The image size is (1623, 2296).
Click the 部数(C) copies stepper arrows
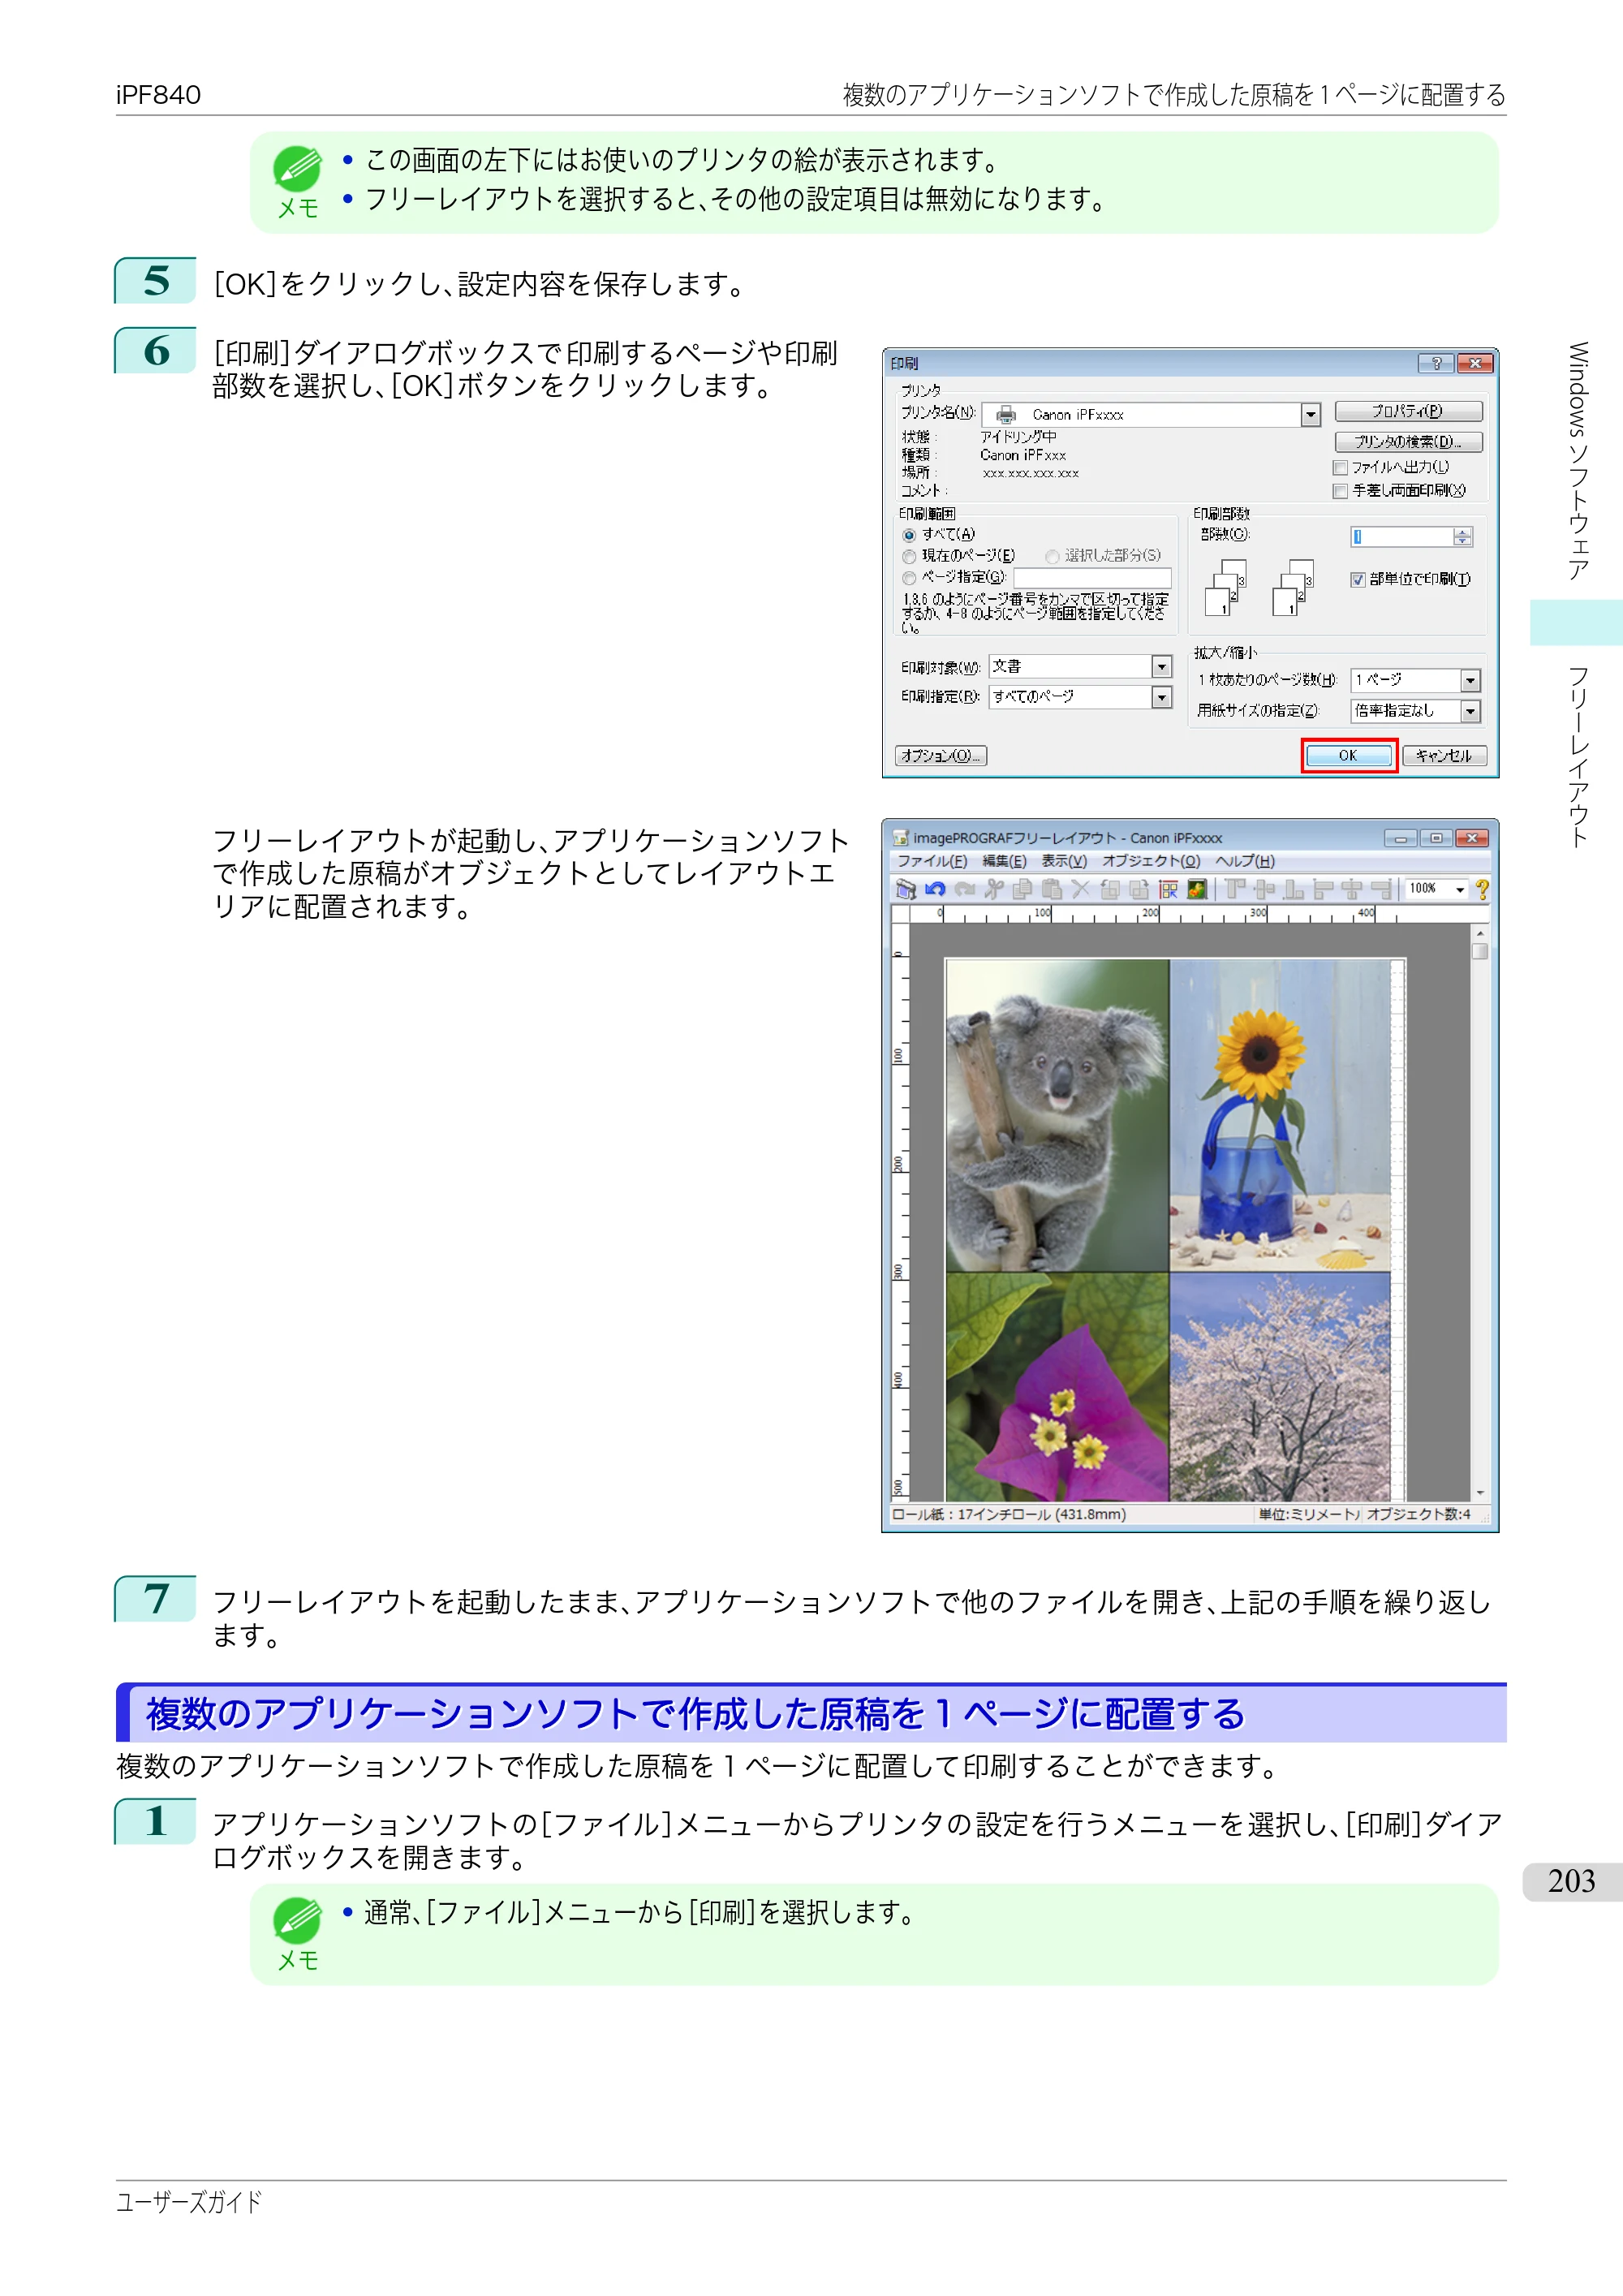tap(1462, 537)
